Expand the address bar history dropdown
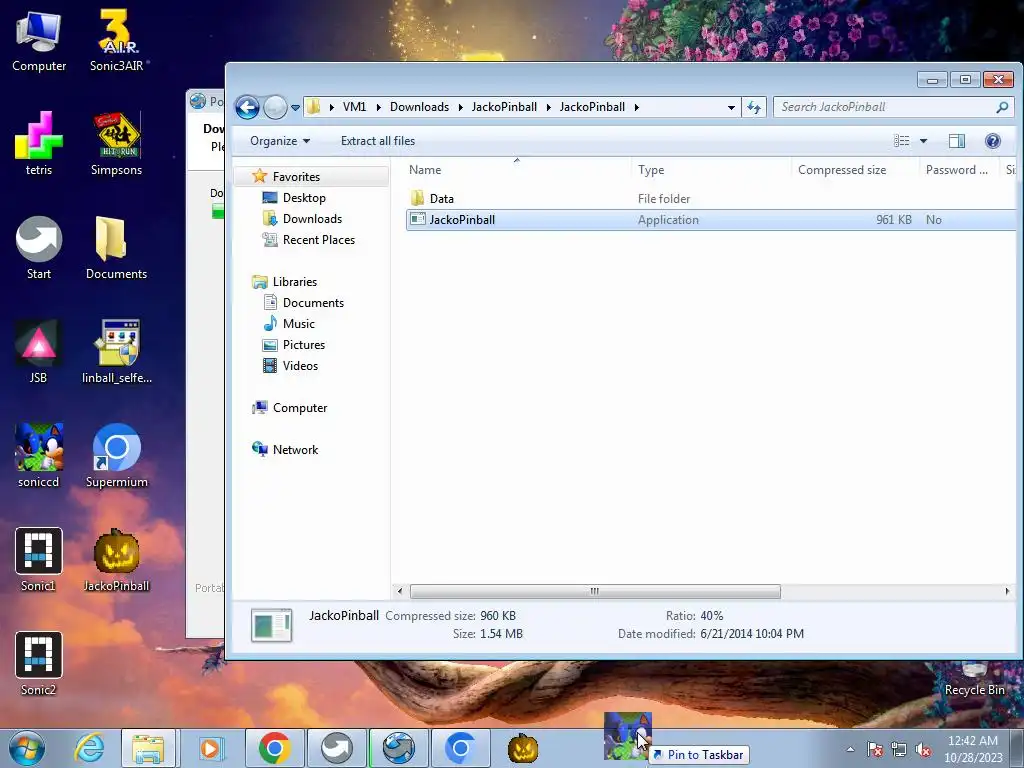Image resolution: width=1024 pixels, height=768 pixels. click(x=731, y=108)
